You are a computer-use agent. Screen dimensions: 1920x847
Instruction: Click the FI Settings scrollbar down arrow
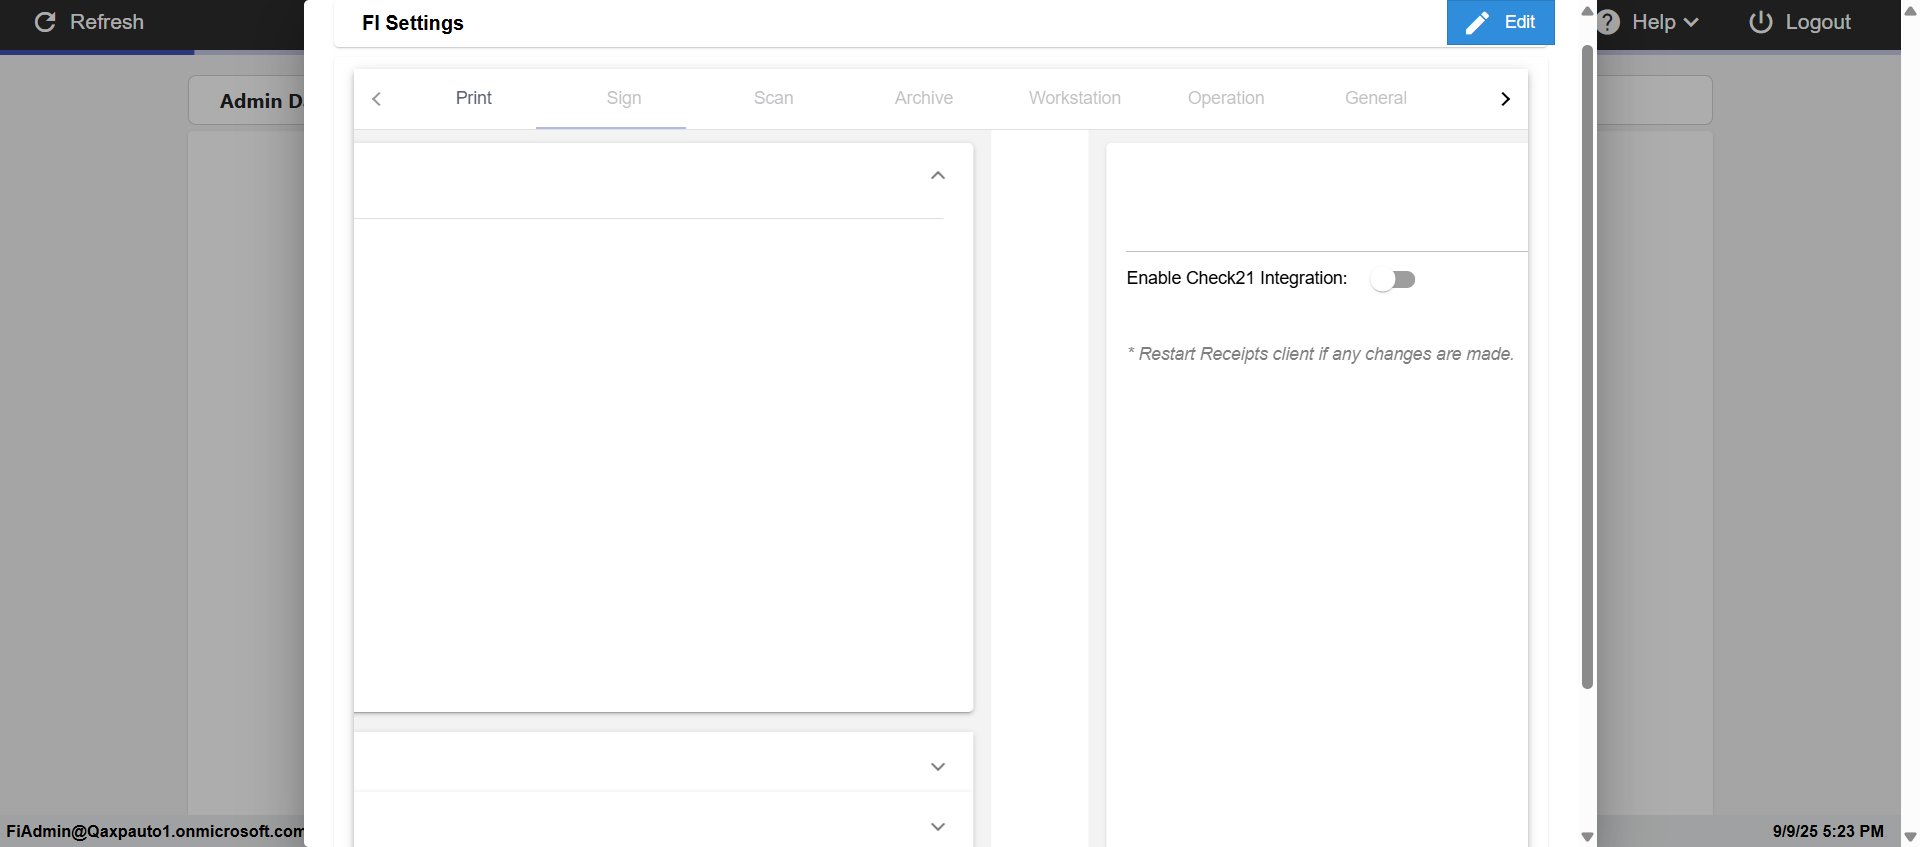pos(1587,837)
